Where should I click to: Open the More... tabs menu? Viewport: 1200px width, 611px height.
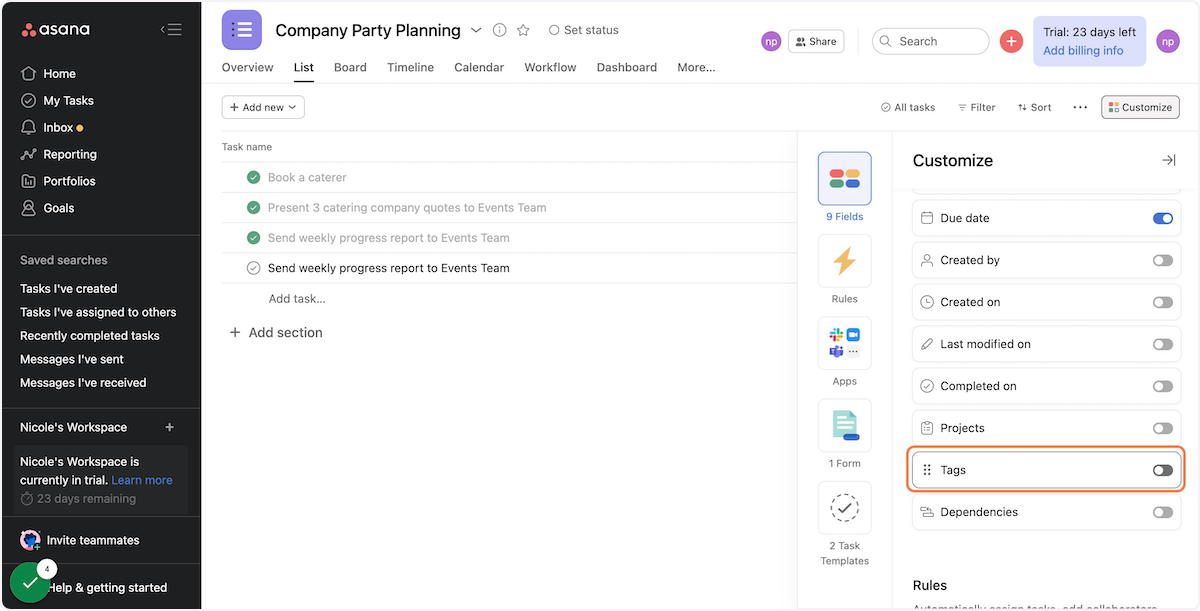(x=696, y=67)
